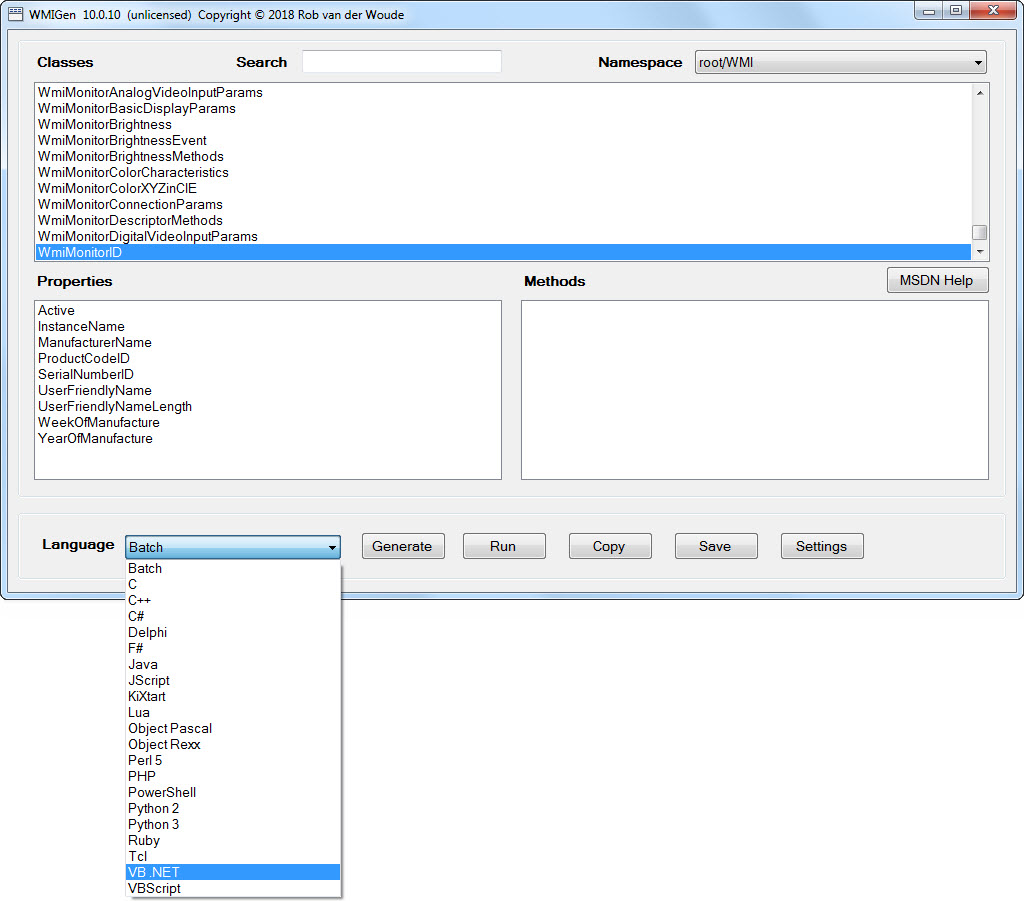Click the WMIGen app icon in title bar
Screen dimensions: 1024x901
click(16, 15)
